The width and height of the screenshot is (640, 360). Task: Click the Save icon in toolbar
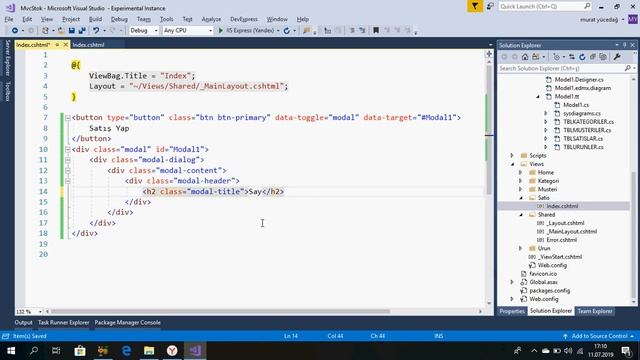pos(72,31)
